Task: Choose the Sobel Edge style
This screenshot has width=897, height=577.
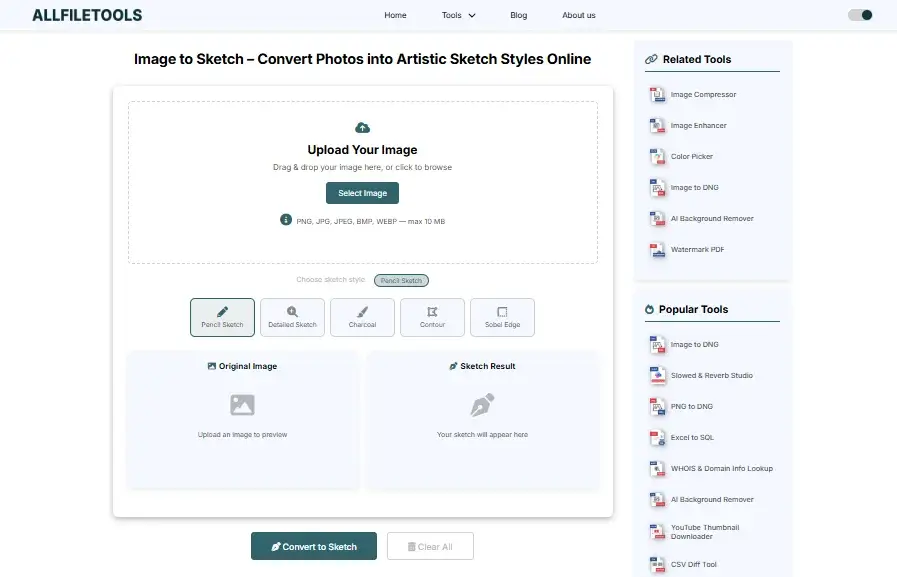Action: click(x=502, y=317)
